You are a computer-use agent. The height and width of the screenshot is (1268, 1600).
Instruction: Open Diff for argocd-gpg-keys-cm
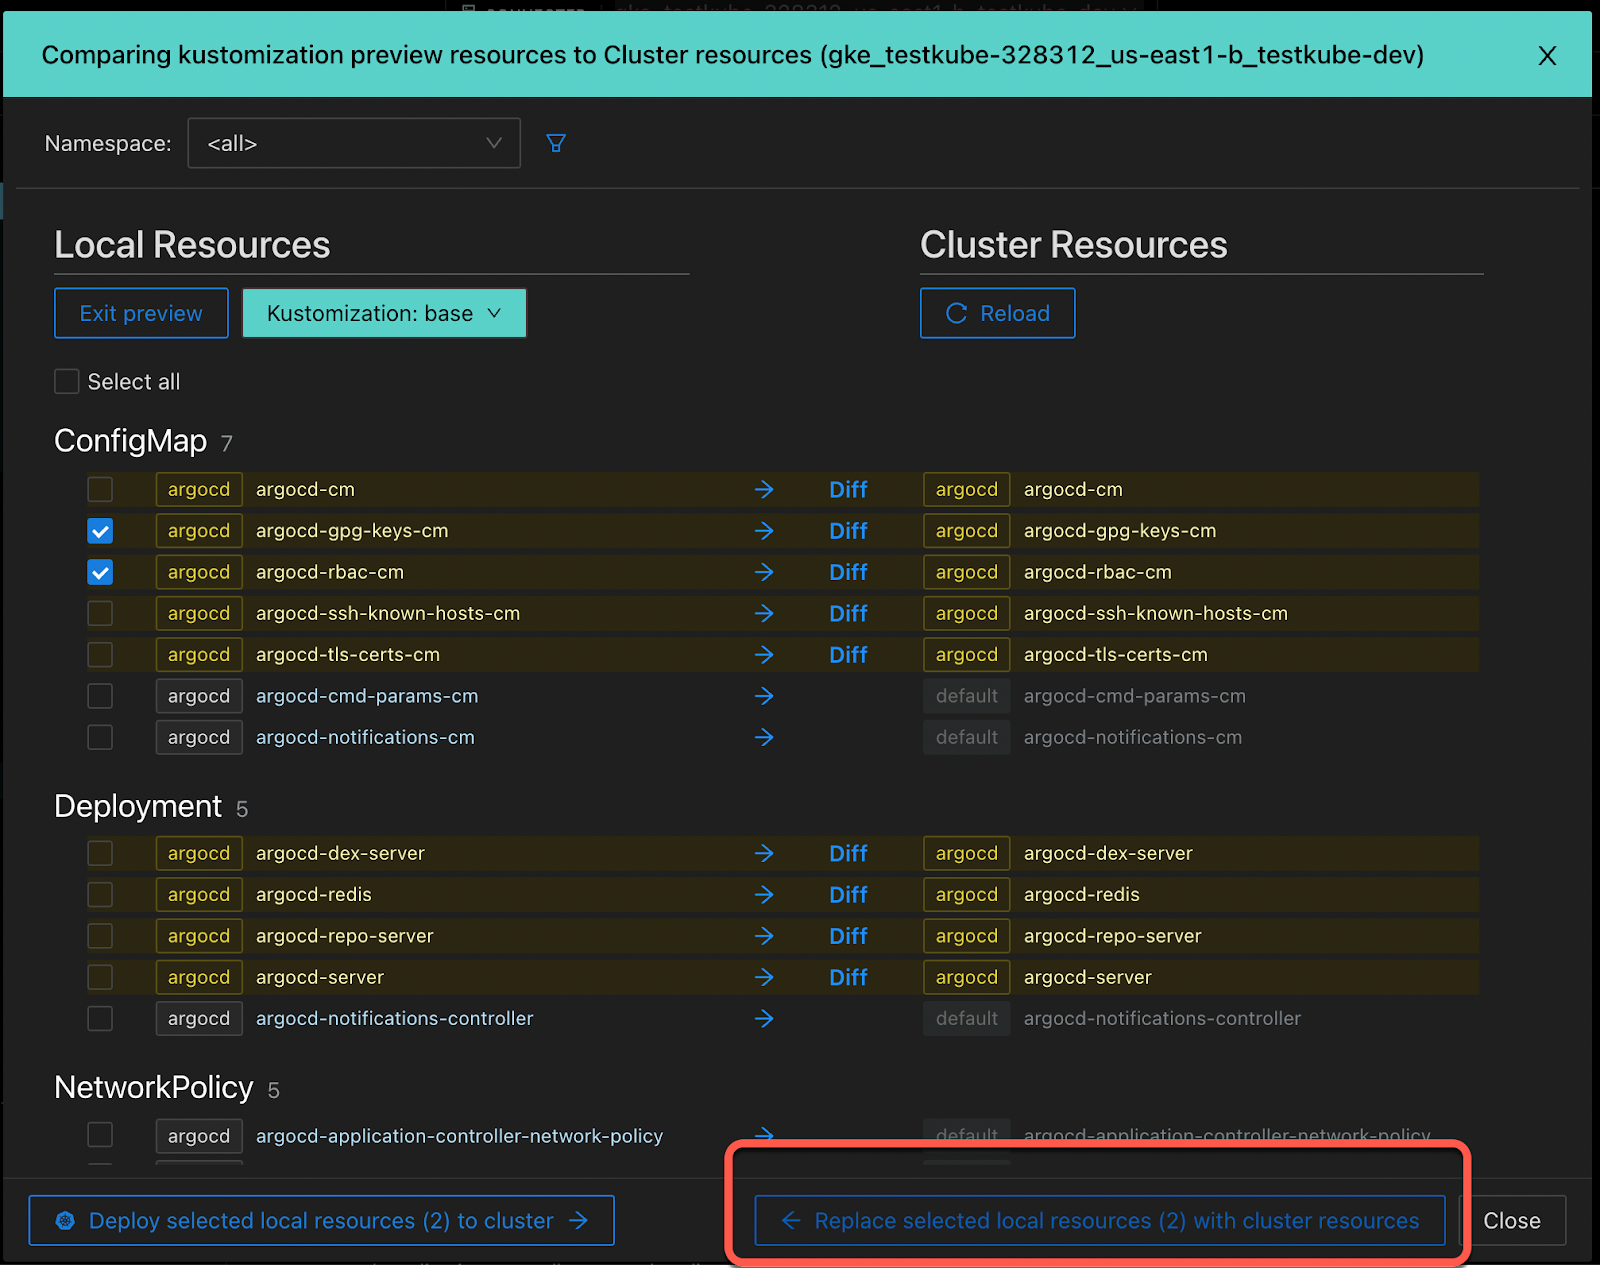(x=848, y=531)
